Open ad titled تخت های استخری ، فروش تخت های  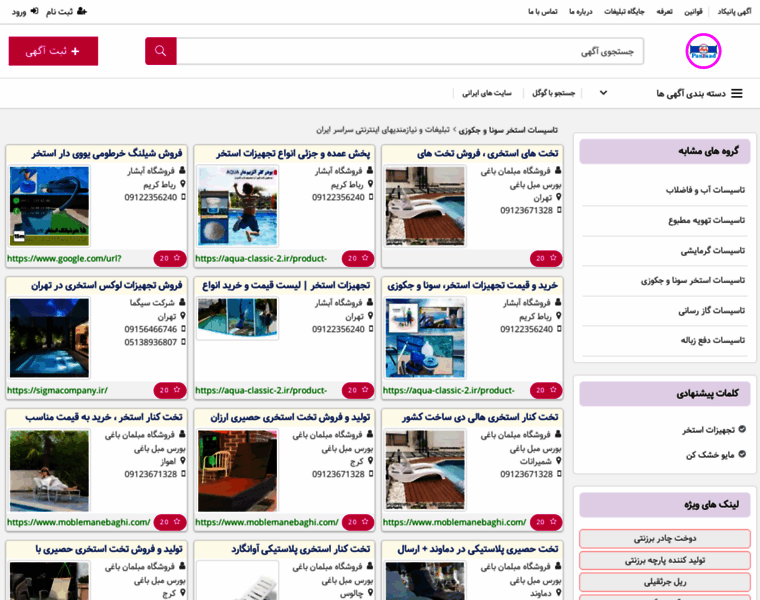pos(488,154)
